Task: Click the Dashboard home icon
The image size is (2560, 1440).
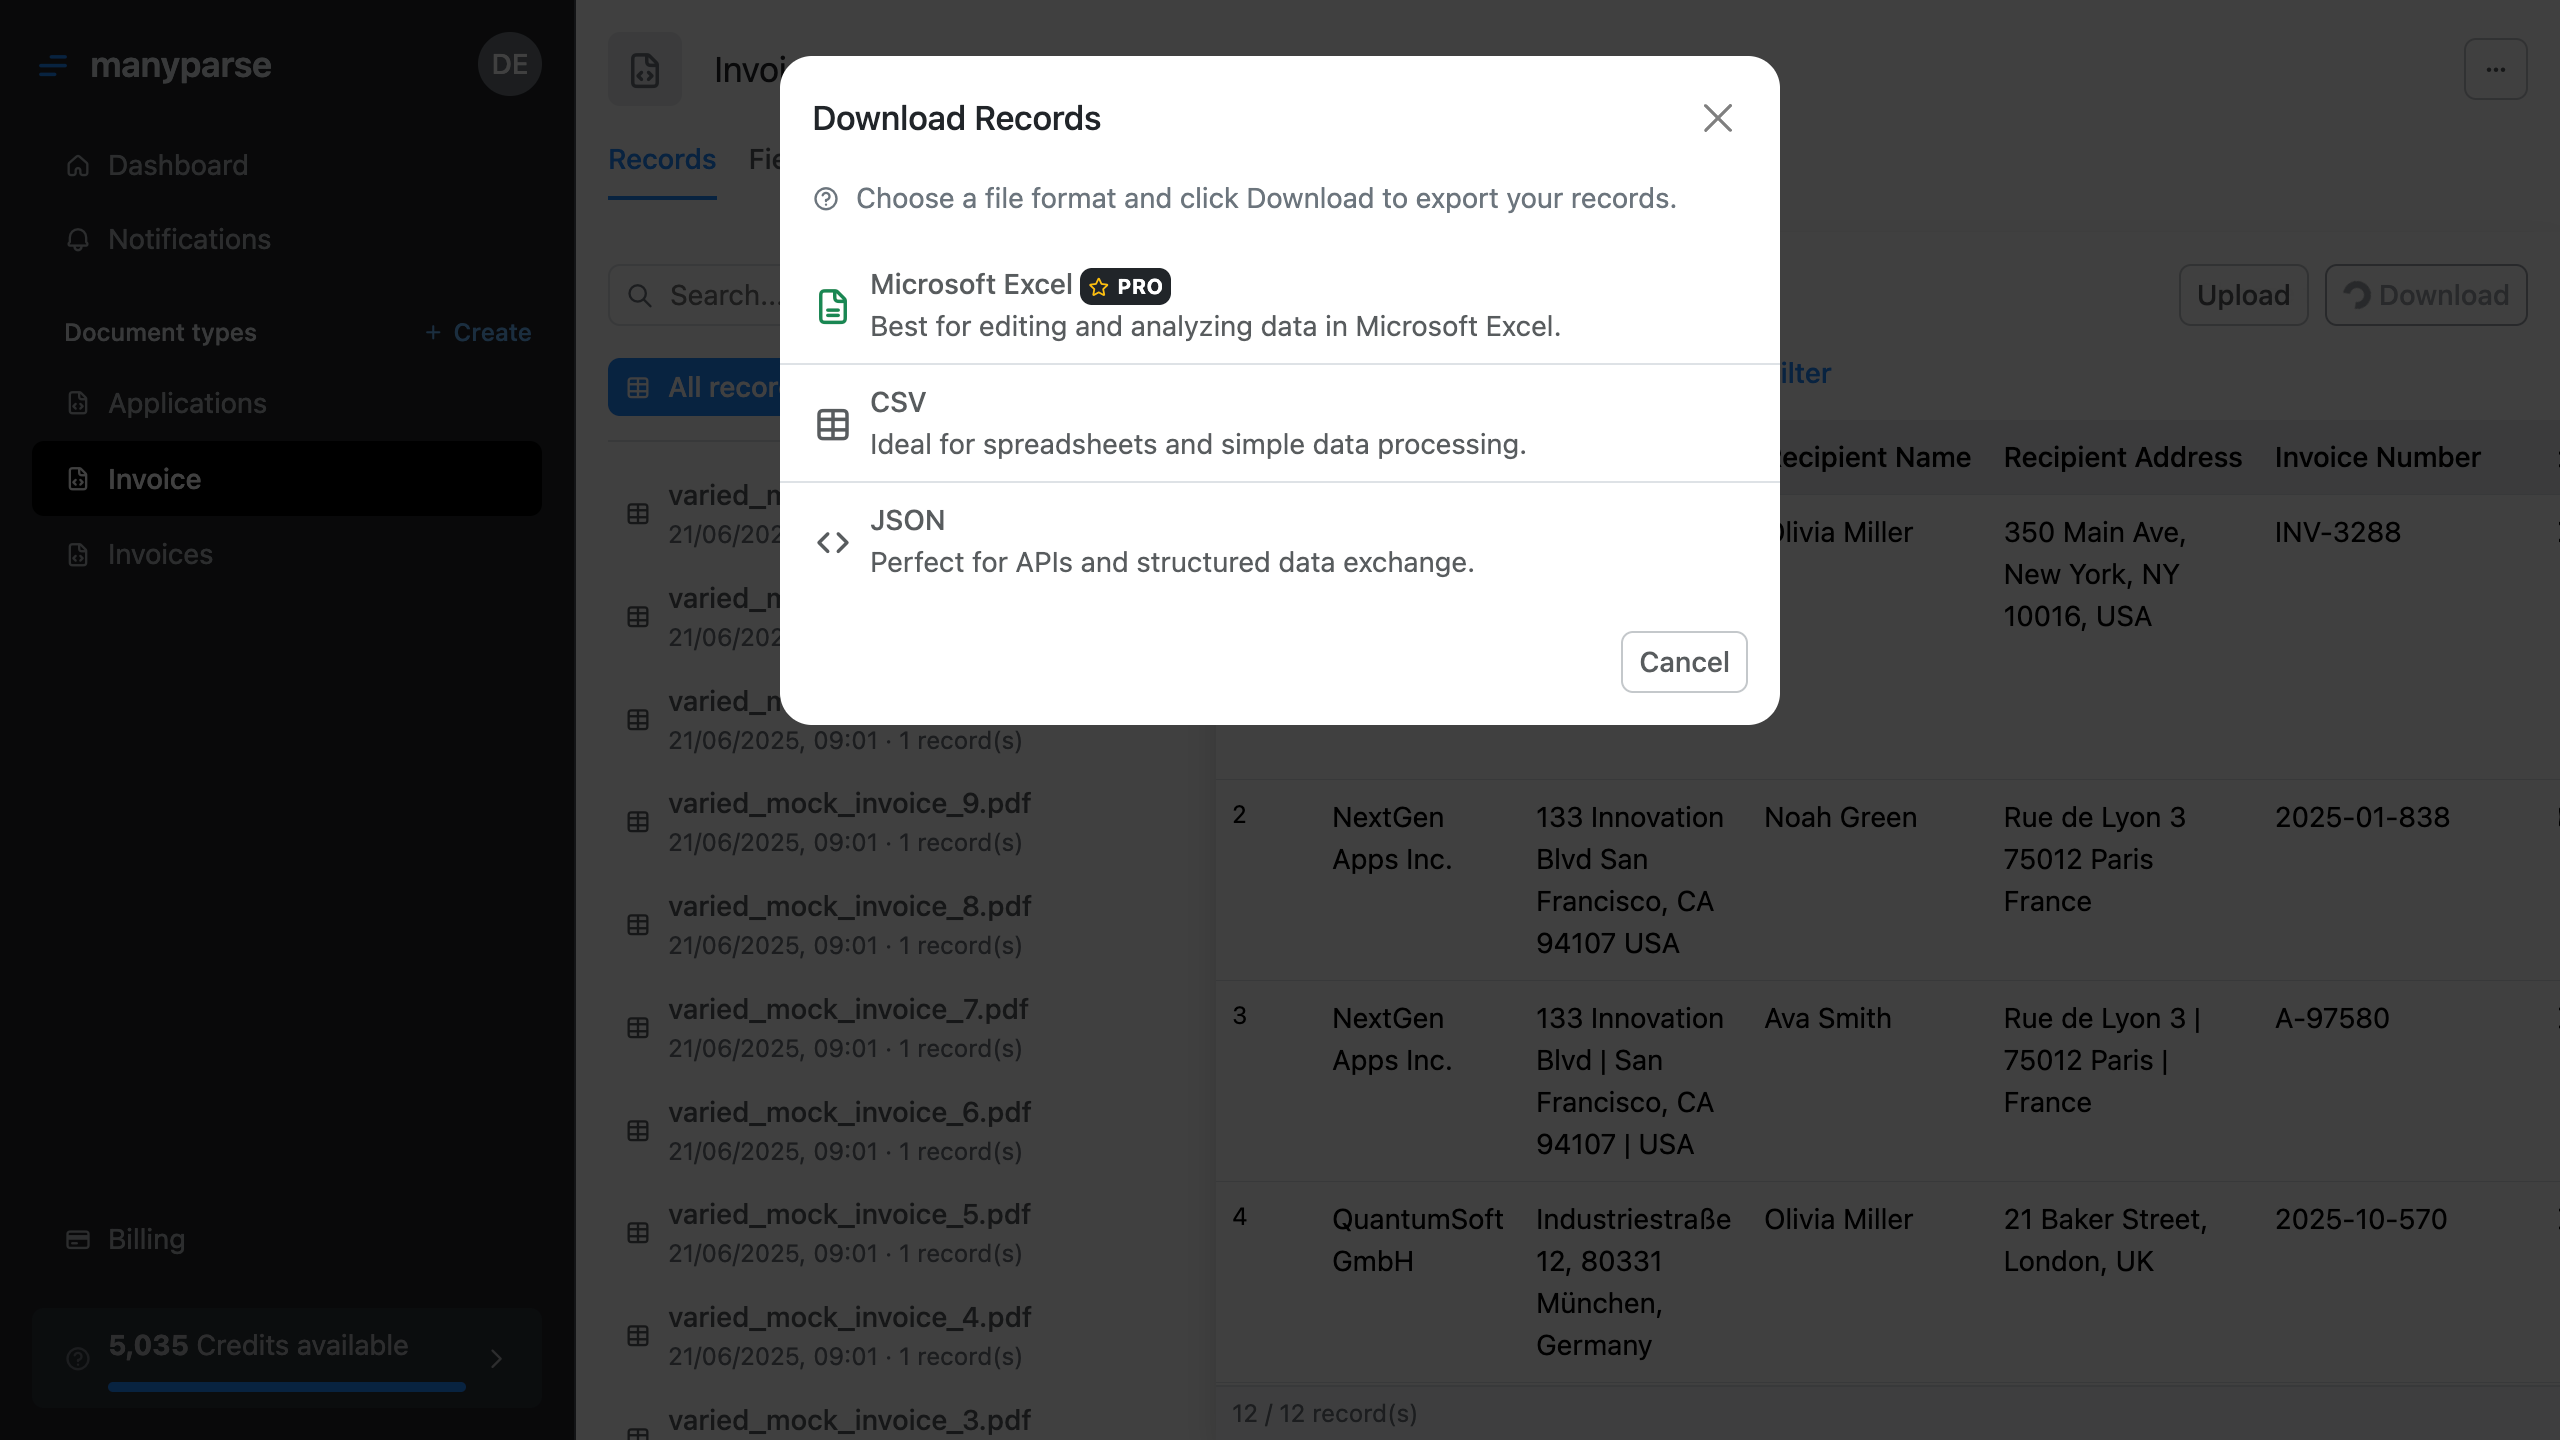Action: (78, 165)
